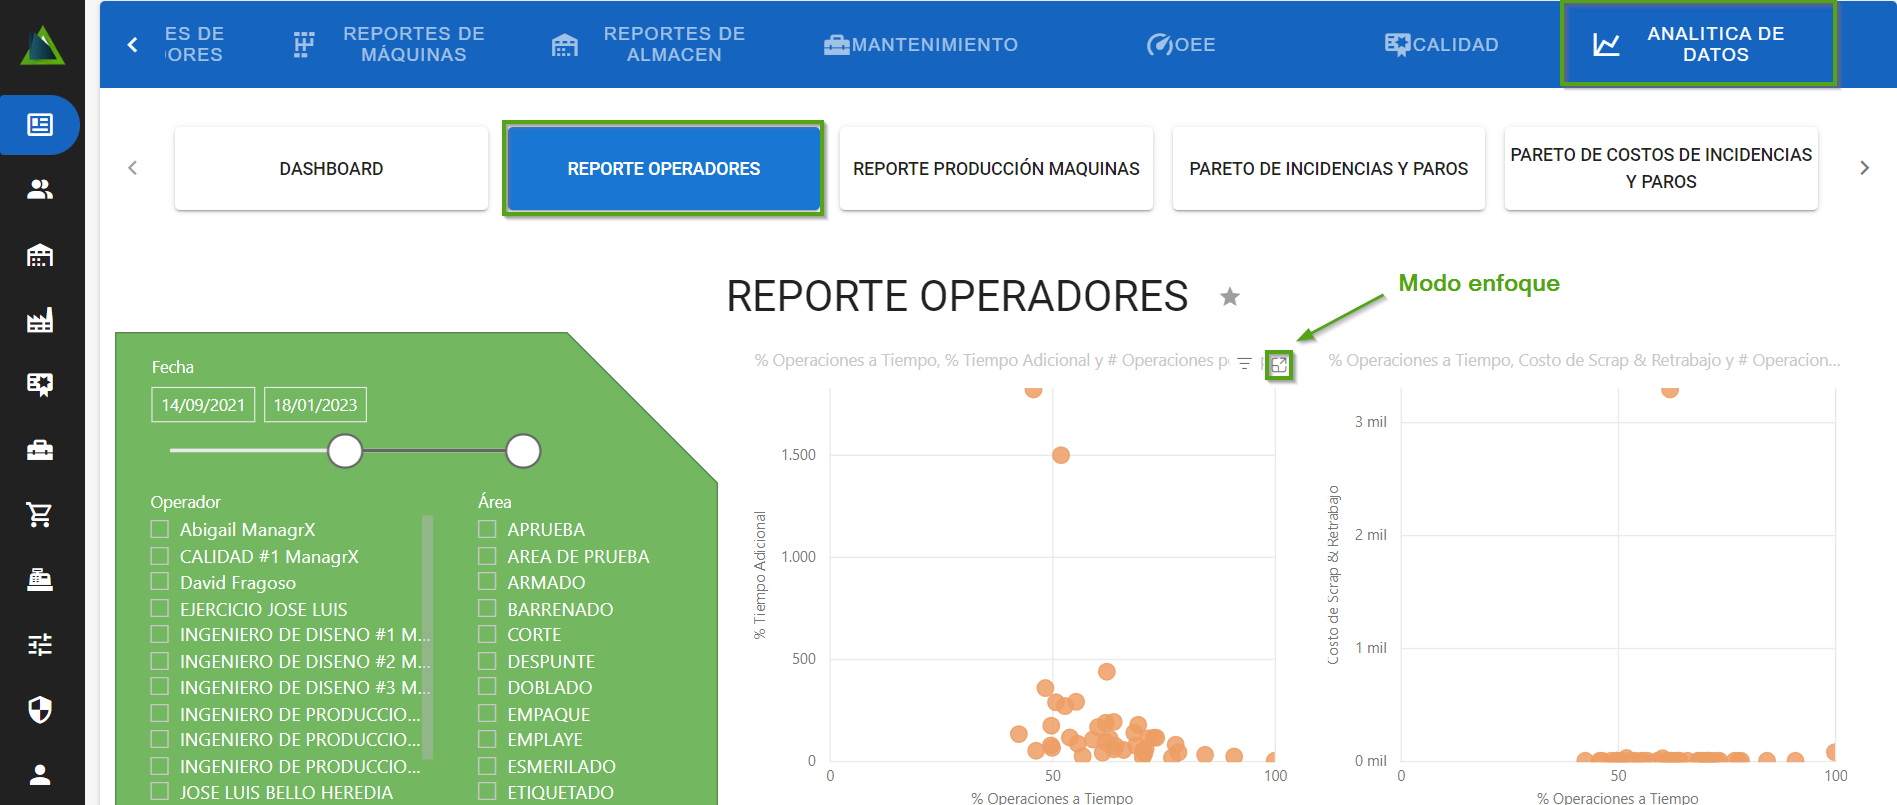
Task: Open the Reporte Producción Maquinas tab
Action: (x=996, y=169)
